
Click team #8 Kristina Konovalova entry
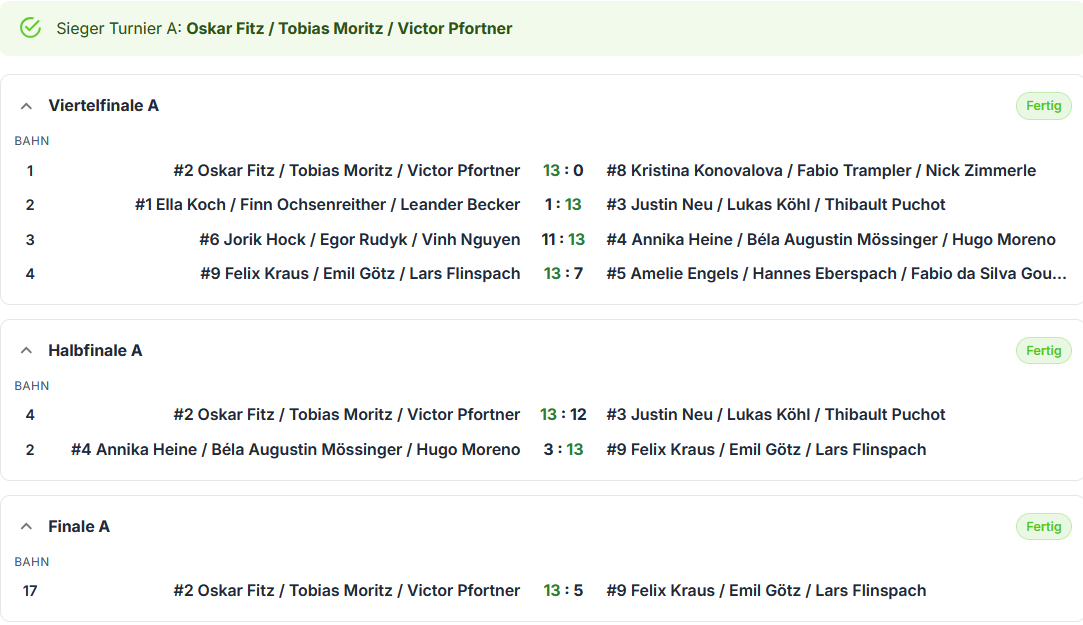click(x=821, y=171)
